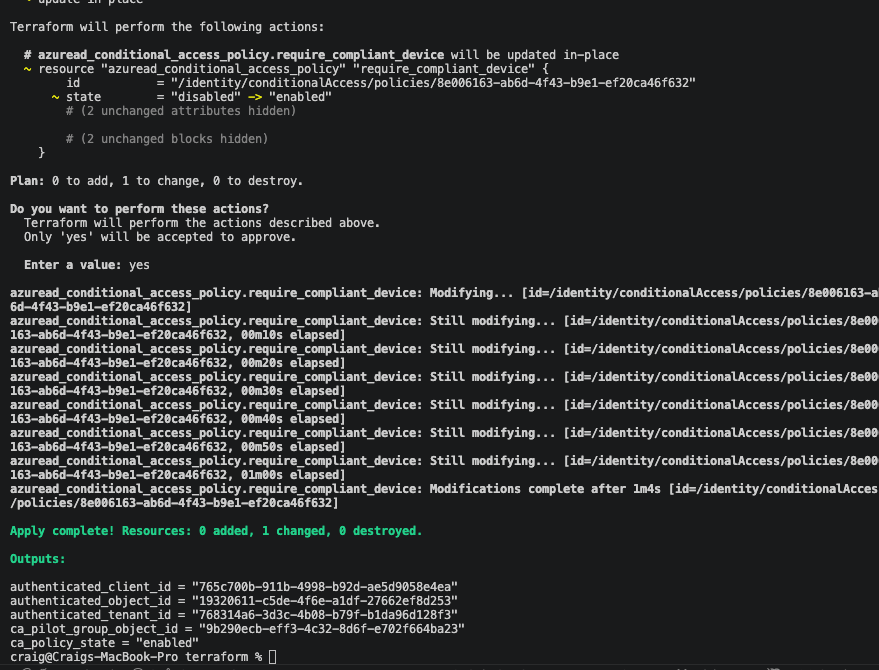The width and height of the screenshot is (879, 670).
Task: Click the '00m10s elapsed' text
Action: [x=290, y=335]
